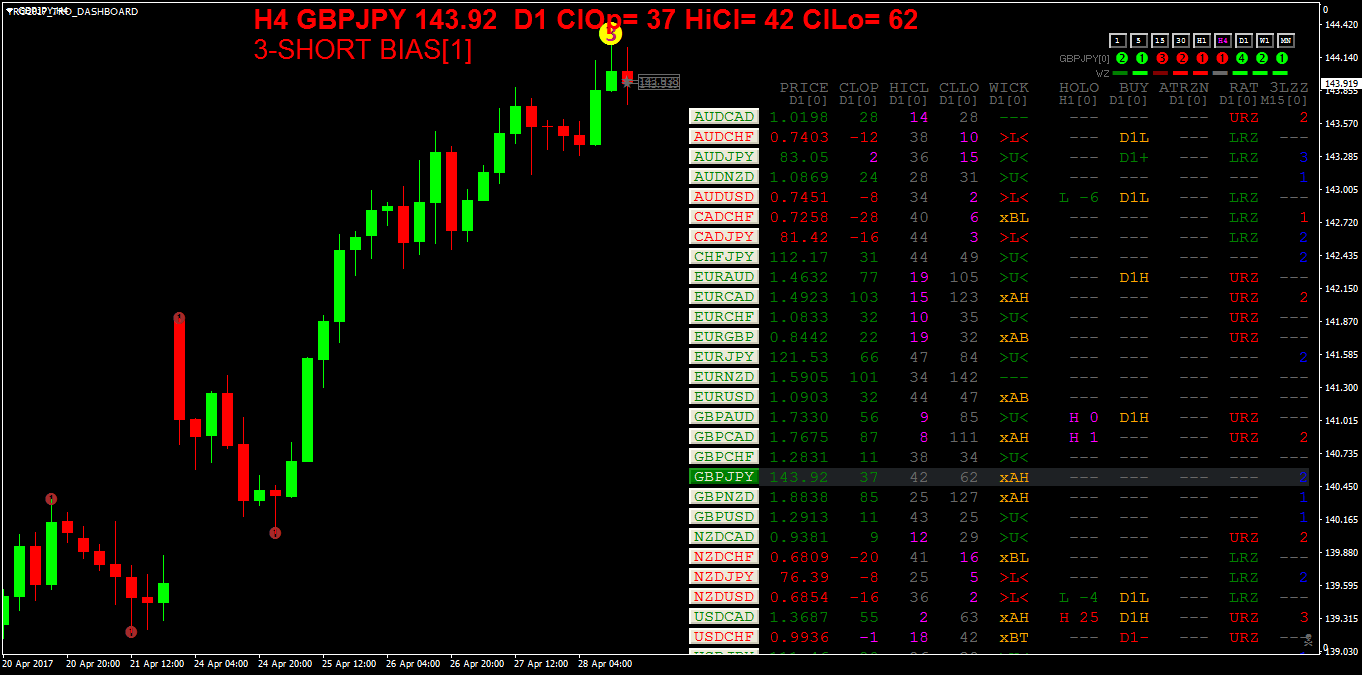This screenshot has height=675, width=1362.
Task: Click green GBPJPY signal circle showing 4 under D1
Action: 1242,58
